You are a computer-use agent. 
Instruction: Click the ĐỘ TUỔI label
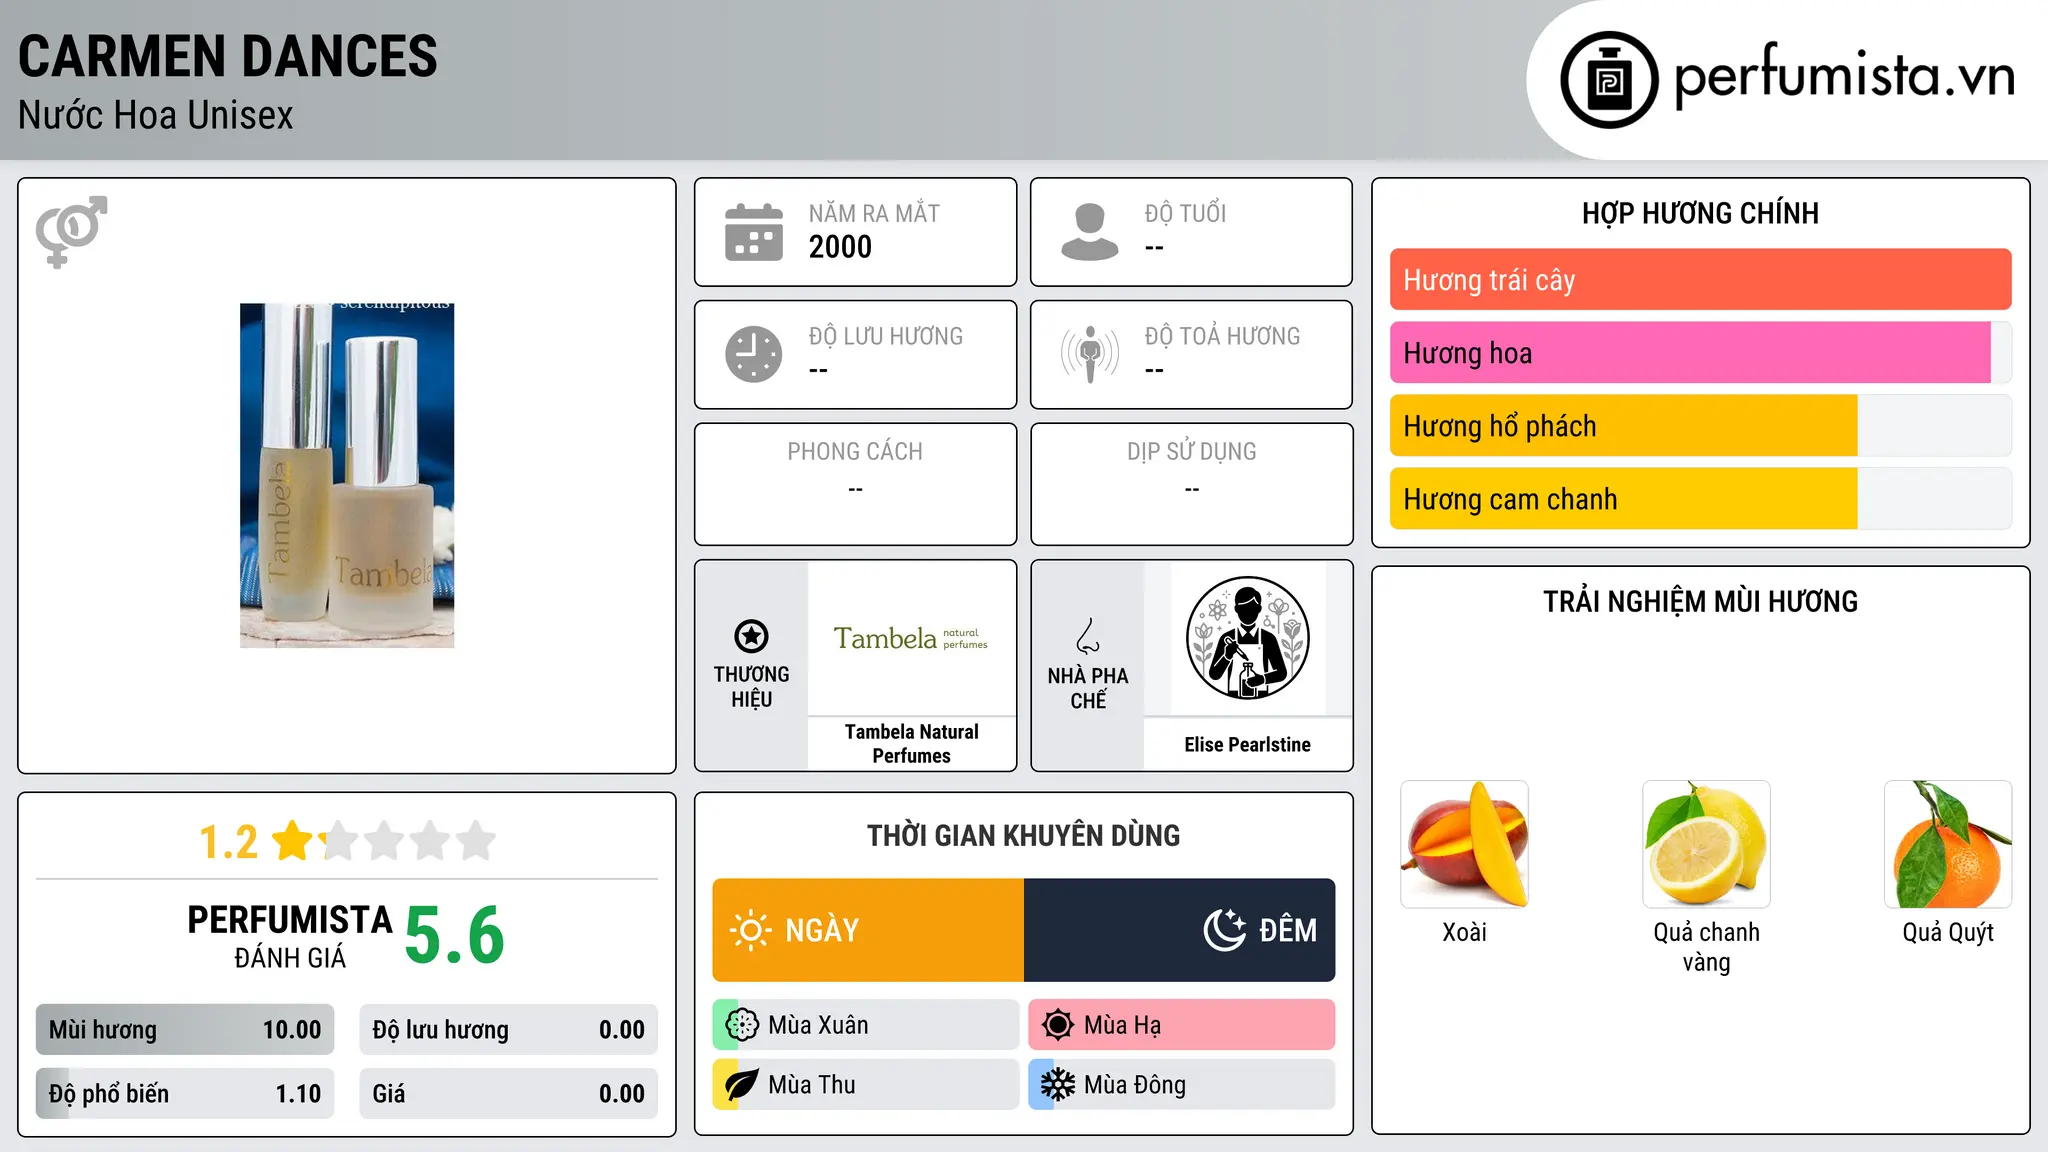[1185, 213]
